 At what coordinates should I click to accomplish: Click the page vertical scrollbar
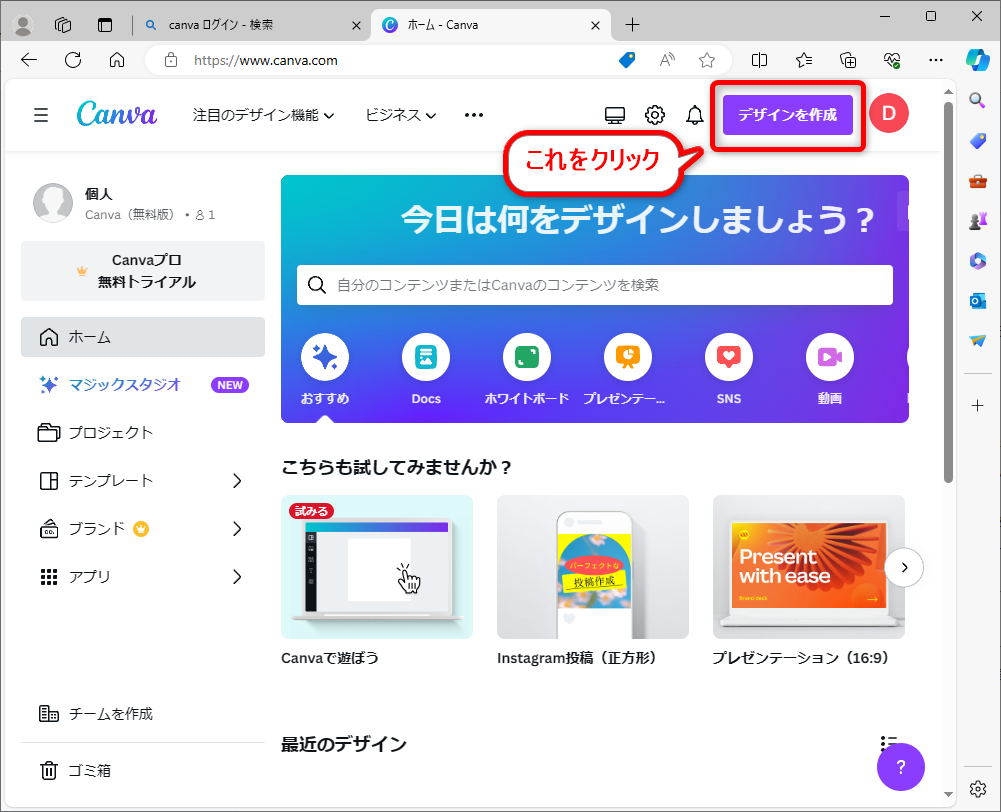[948, 291]
